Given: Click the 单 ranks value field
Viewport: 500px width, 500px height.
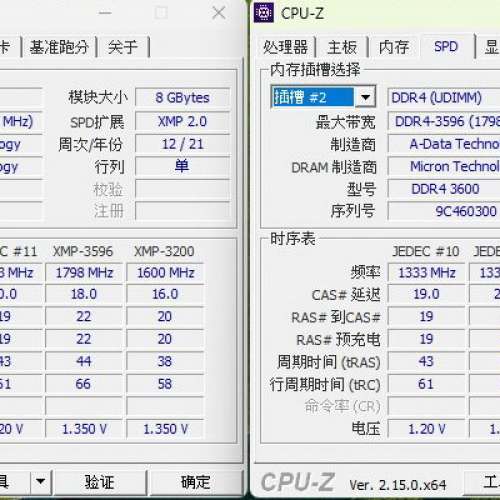Looking at the screenshot, I should click(x=182, y=166).
